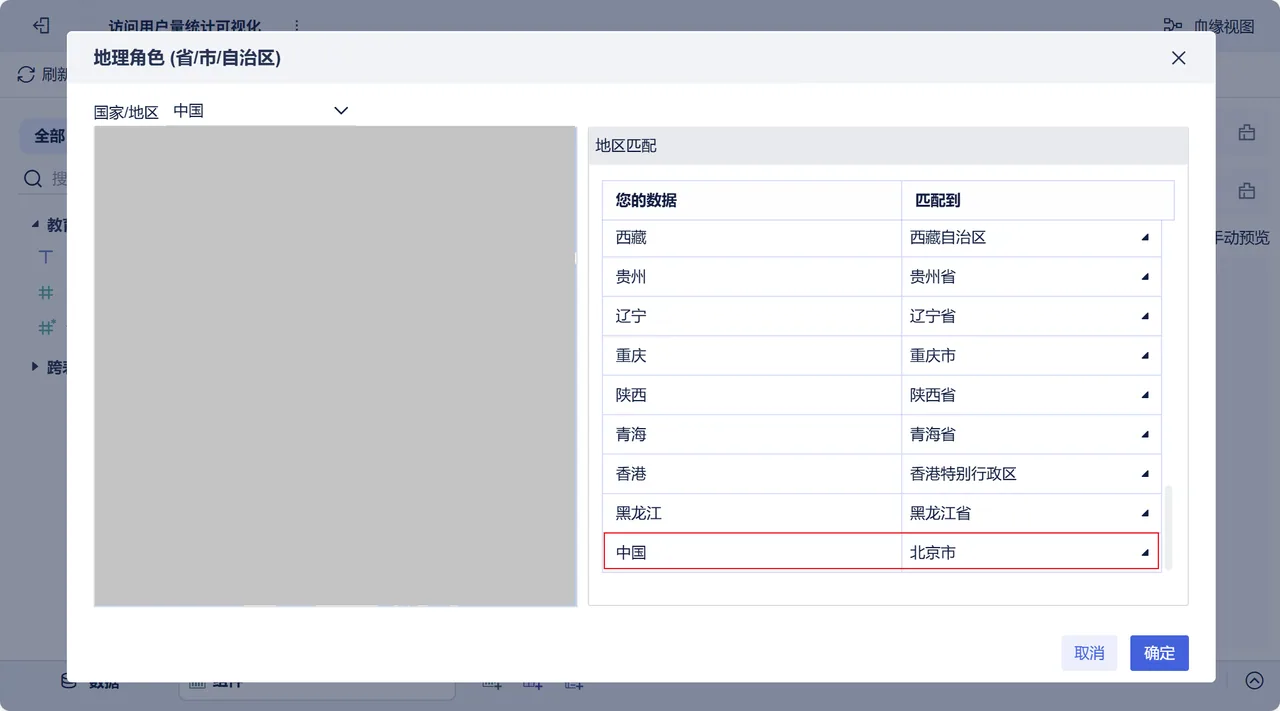Select the 青海 data cell
The image size is (1280, 711).
tap(752, 434)
